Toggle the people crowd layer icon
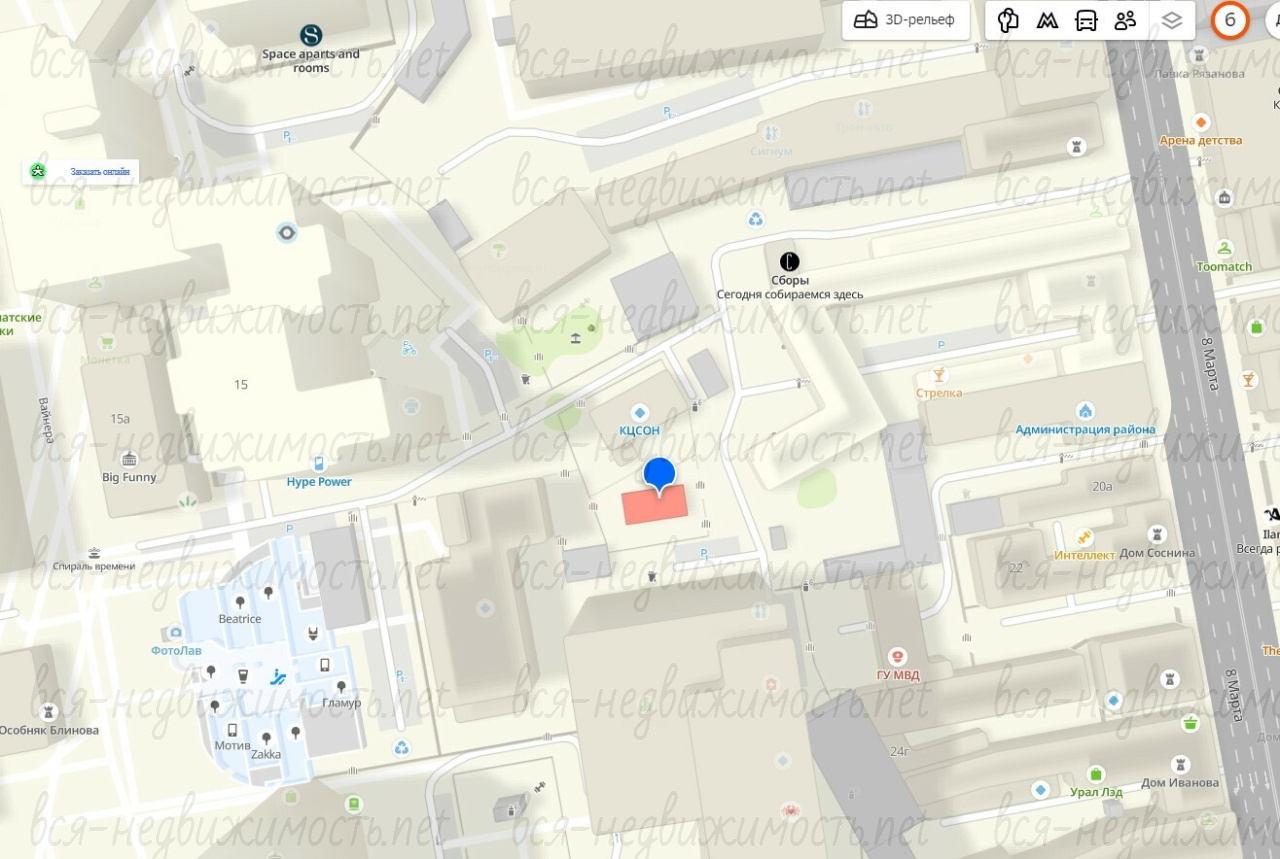1280x859 pixels. (x=1125, y=20)
